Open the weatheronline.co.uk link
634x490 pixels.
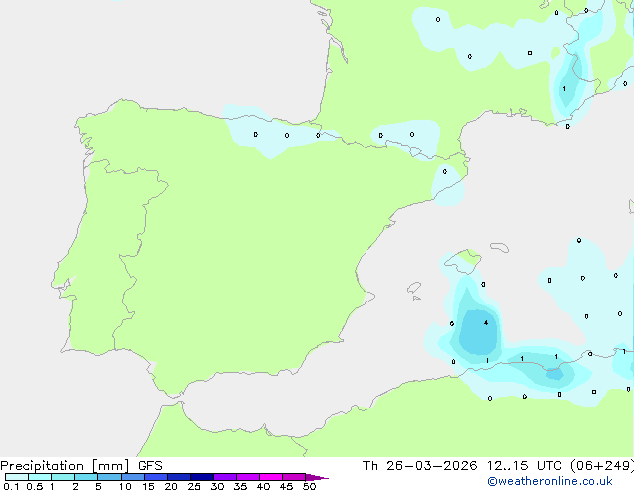pyautogui.click(x=550, y=482)
